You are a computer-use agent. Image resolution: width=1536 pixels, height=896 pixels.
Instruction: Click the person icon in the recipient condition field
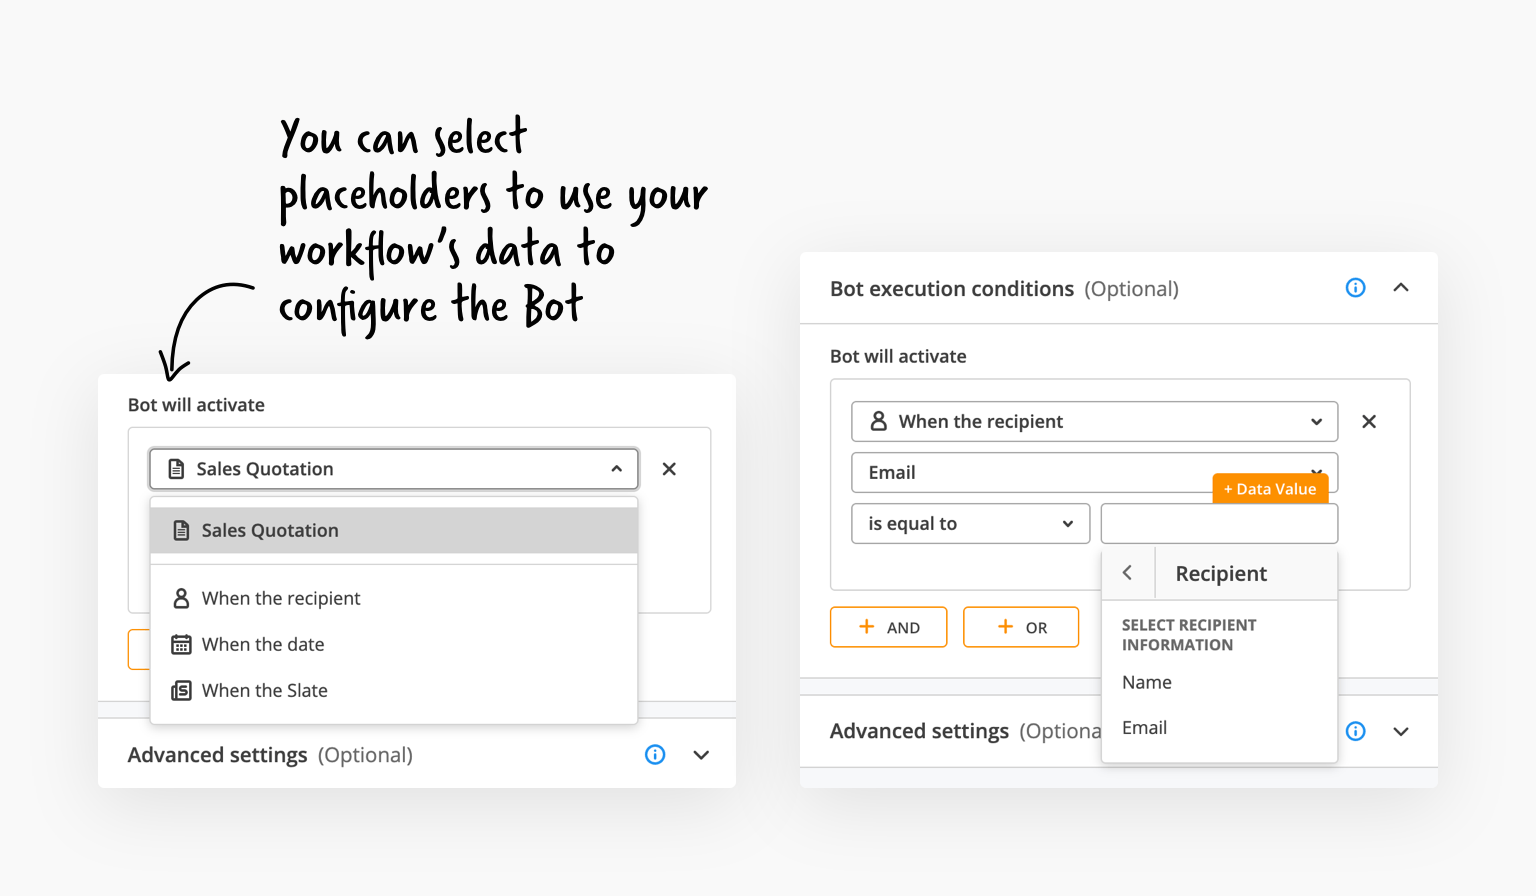click(878, 421)
